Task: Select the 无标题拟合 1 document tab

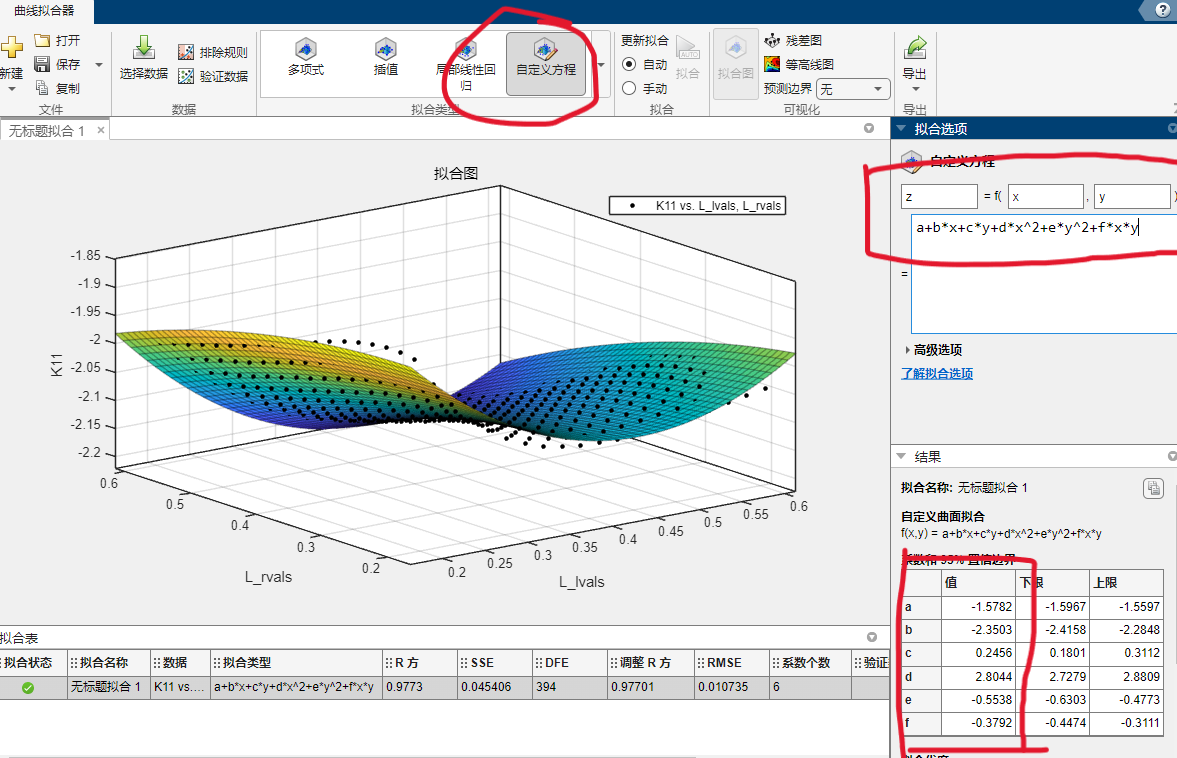Action: click(48, 131)
